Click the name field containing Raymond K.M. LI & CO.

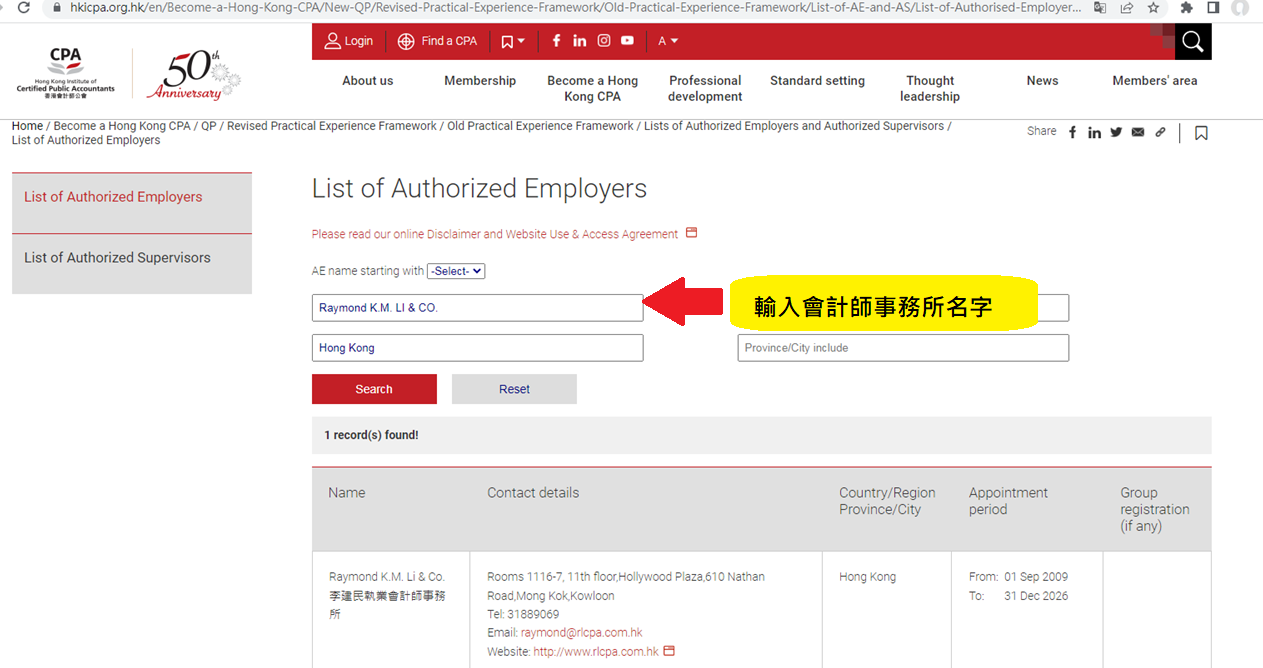pyautogui.click(x=478, y=308)
